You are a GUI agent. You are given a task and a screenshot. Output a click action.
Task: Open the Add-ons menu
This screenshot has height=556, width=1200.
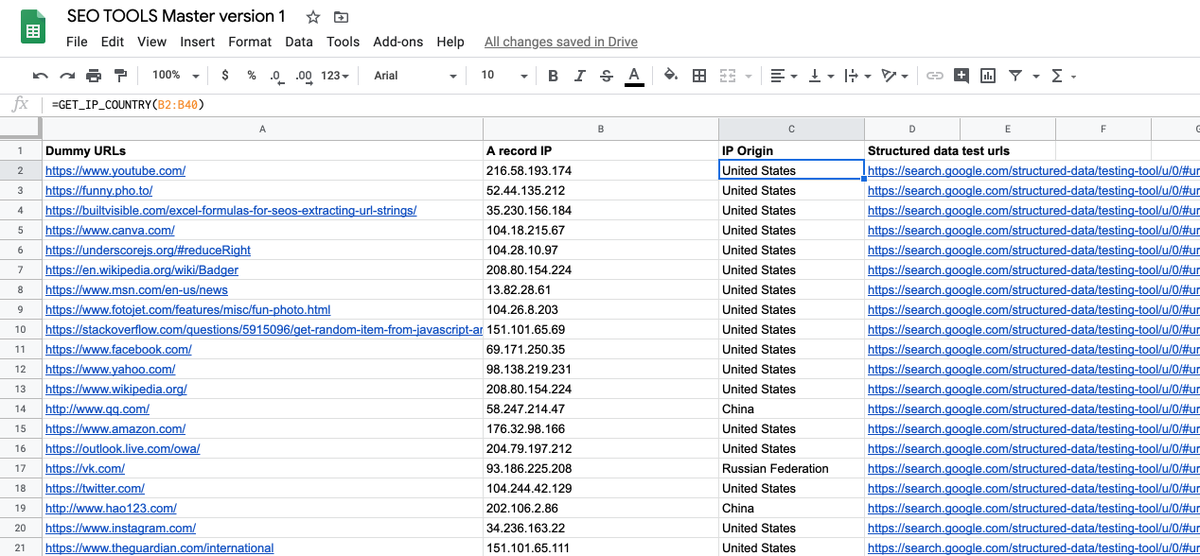coord(398,42)
